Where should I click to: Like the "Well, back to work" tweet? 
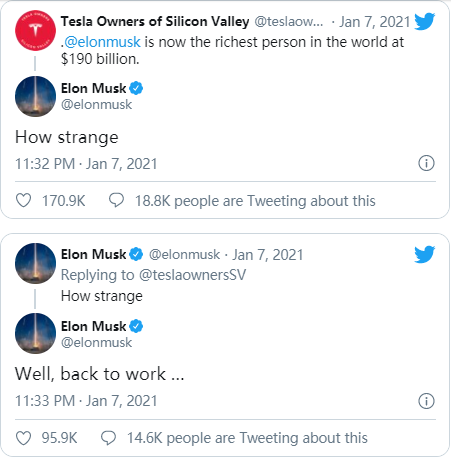24,438
